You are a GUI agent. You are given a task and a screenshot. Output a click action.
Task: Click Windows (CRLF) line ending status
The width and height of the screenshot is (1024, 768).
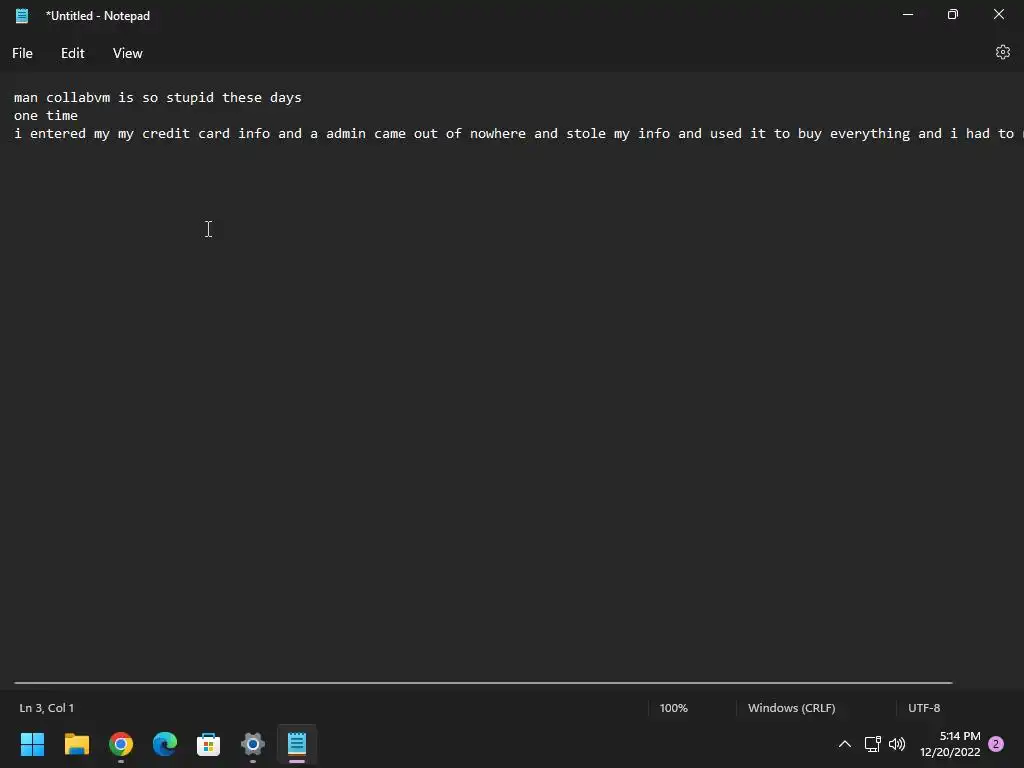pyautogui.click(x=792, y=708)
